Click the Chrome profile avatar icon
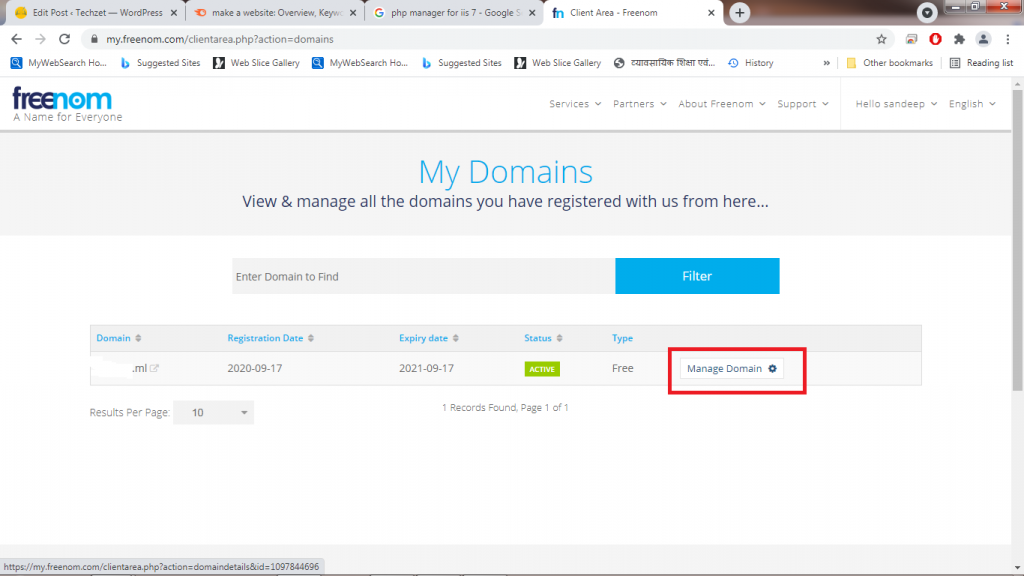The image size is (1024, 576). coord(983,39)
